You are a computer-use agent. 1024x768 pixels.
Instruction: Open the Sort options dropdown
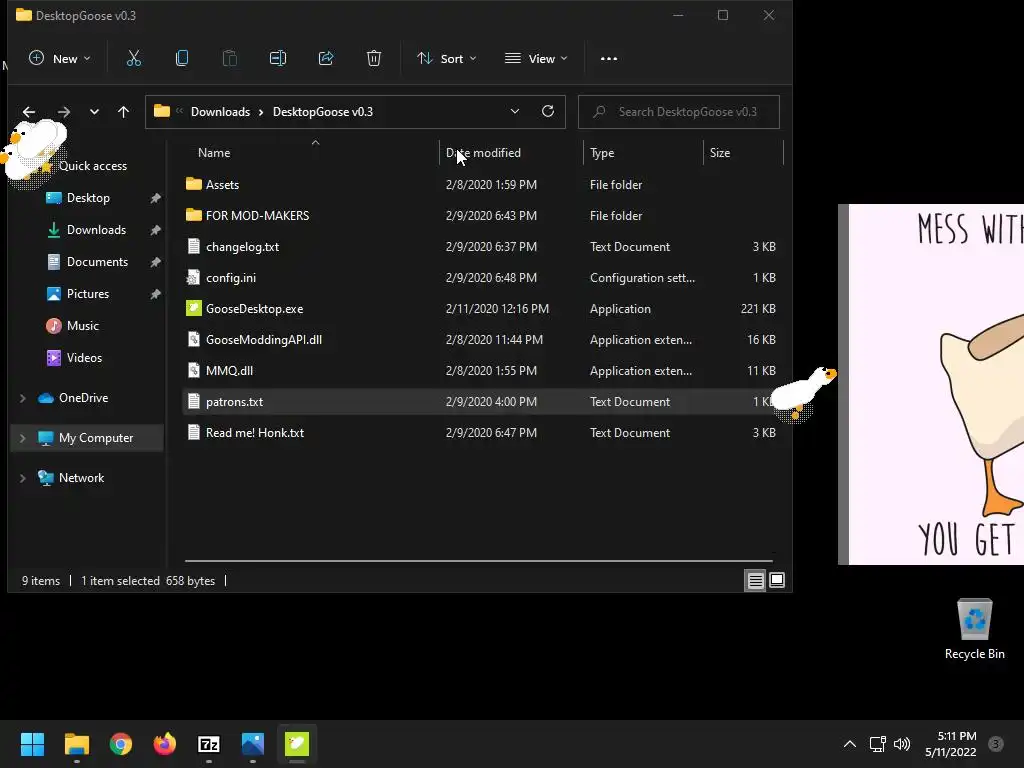click(x=447, y=59)
